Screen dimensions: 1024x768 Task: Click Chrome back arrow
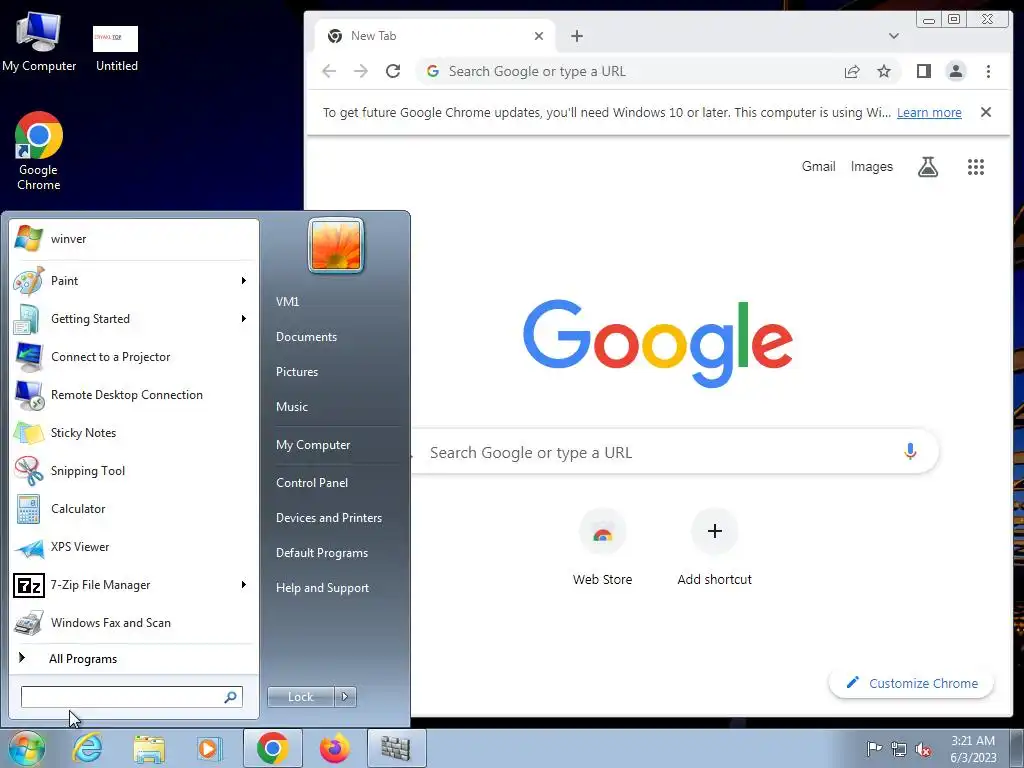point(329,71)
